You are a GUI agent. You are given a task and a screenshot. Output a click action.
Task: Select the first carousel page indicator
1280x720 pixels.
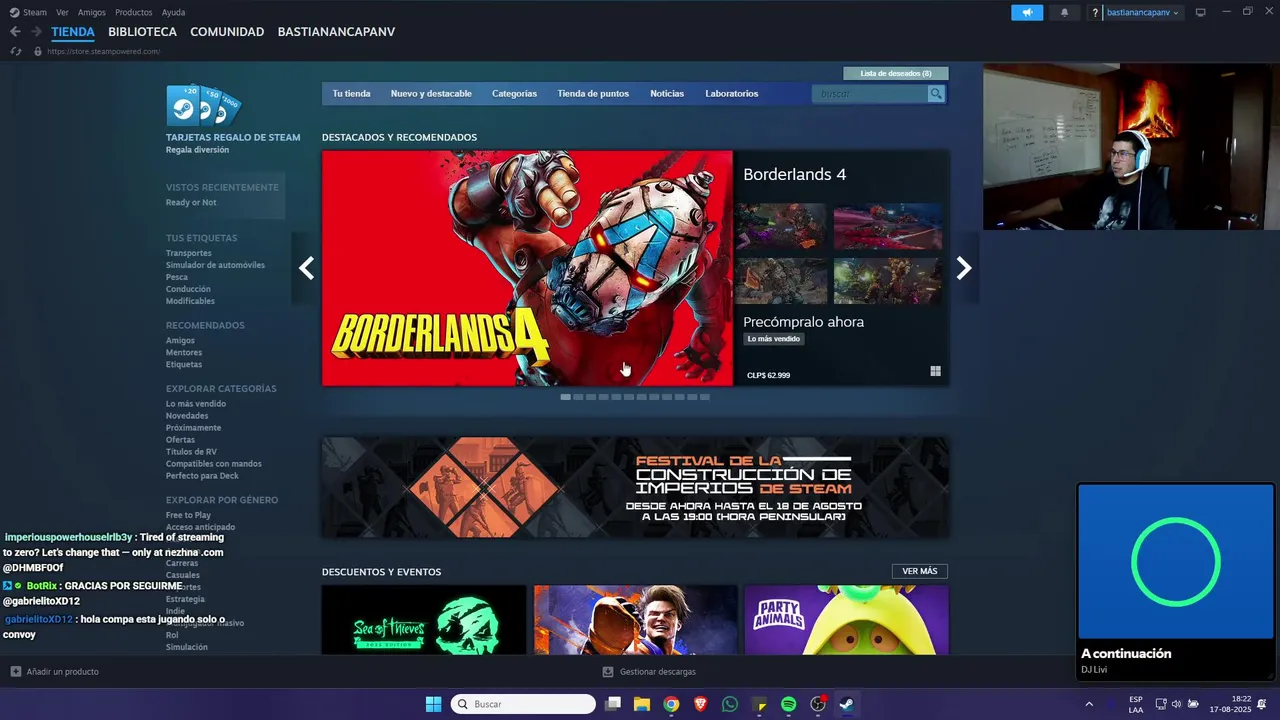(565, 397)
